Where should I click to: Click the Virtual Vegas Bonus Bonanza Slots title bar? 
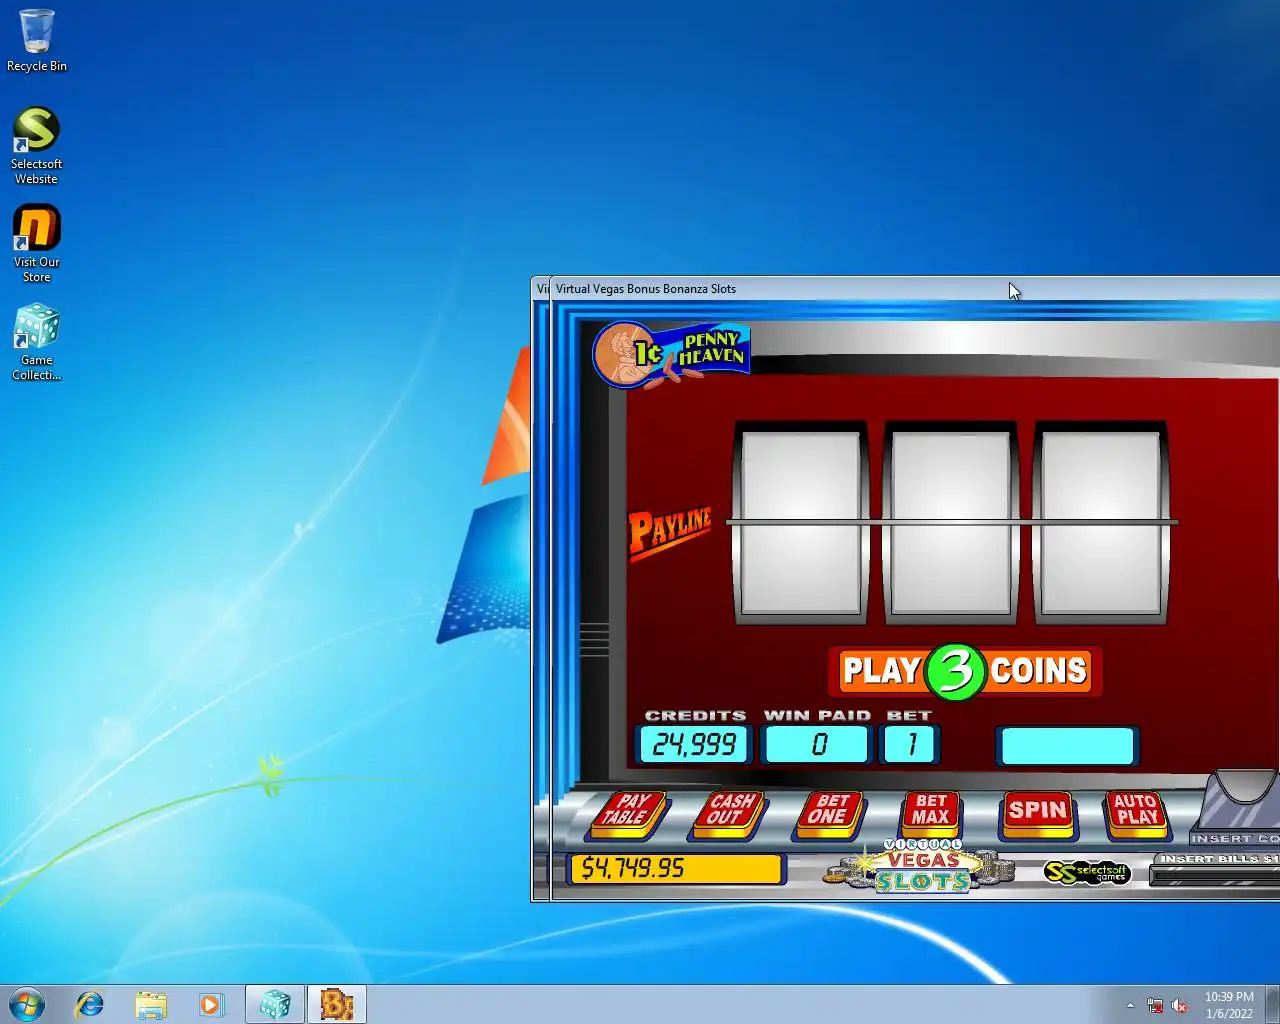click(x=915, y=289)
